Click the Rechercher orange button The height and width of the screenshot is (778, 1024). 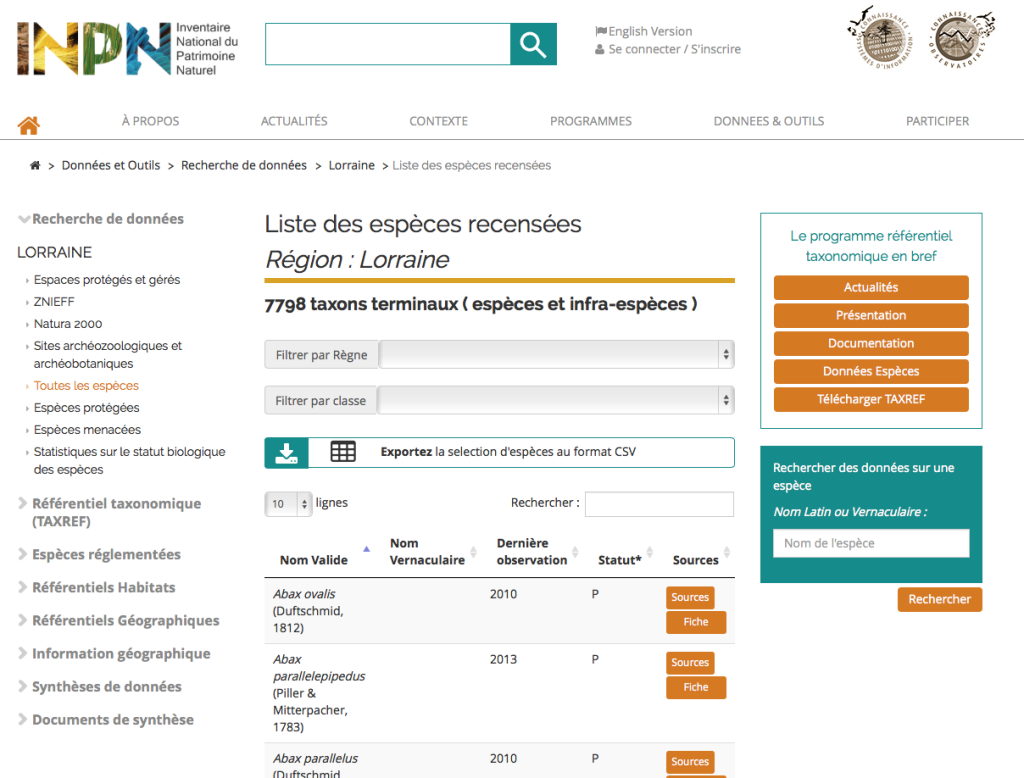click(x=939, y=600)
